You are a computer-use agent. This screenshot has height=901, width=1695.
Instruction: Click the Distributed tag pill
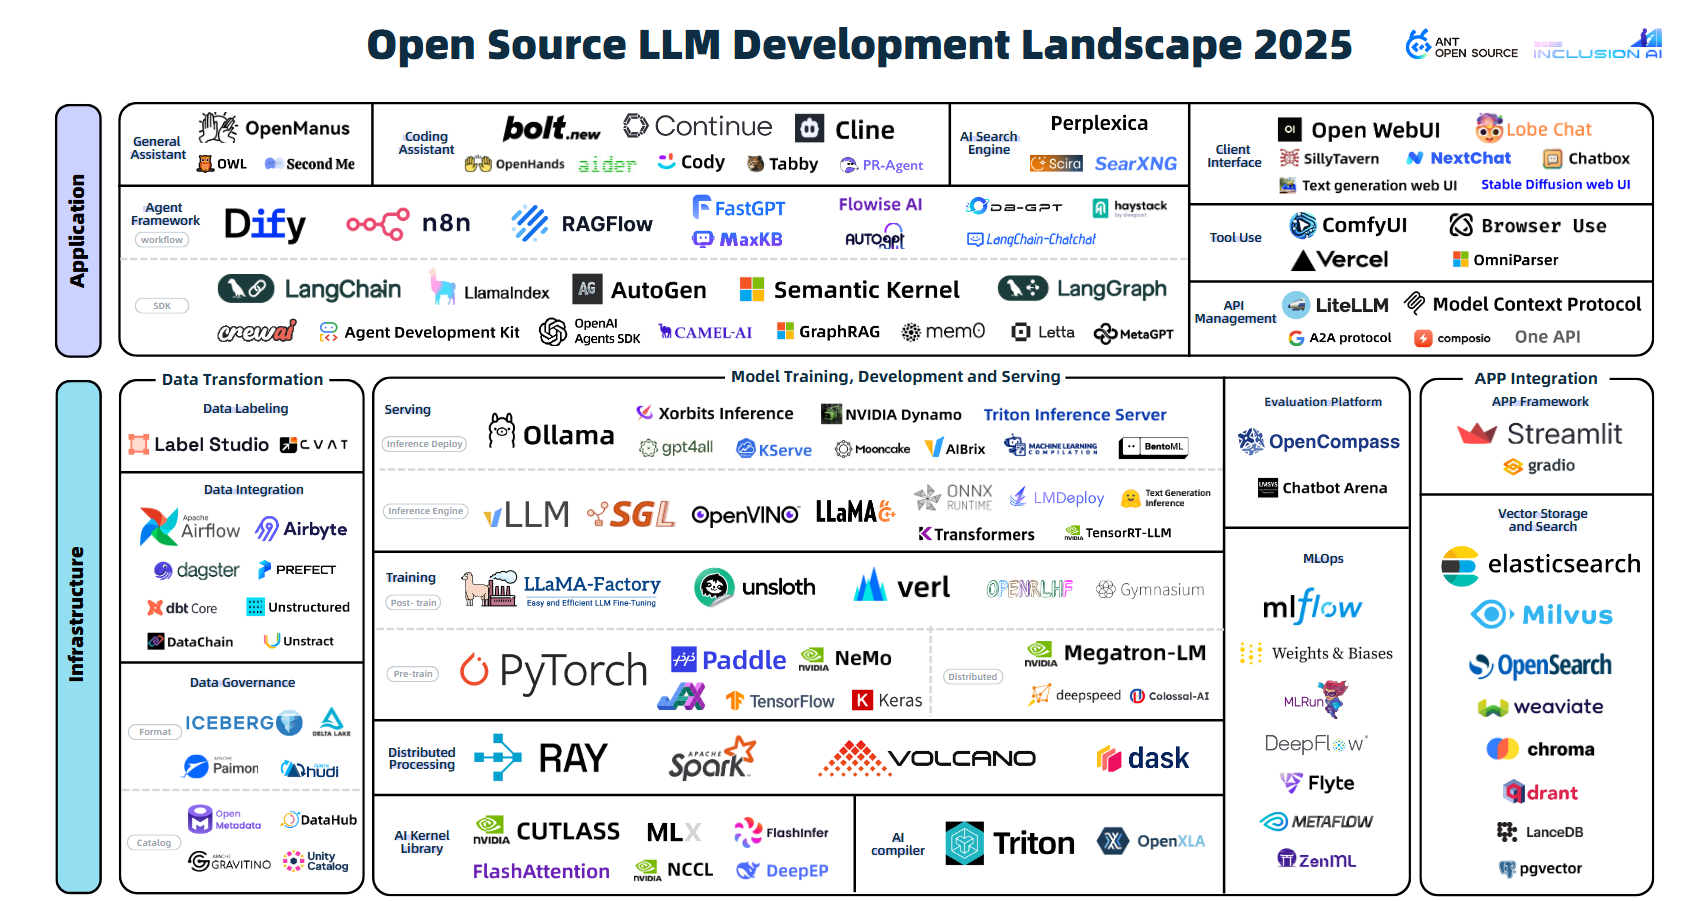973,677
